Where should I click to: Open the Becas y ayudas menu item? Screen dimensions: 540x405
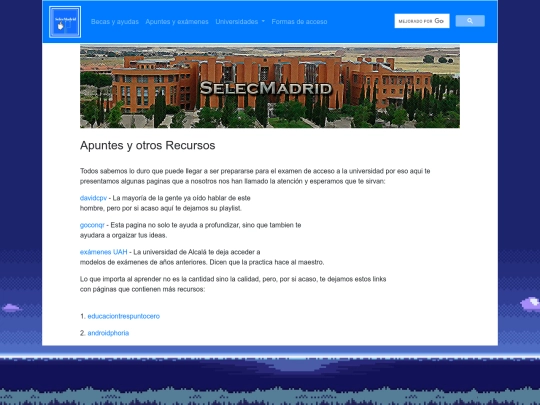115,22
